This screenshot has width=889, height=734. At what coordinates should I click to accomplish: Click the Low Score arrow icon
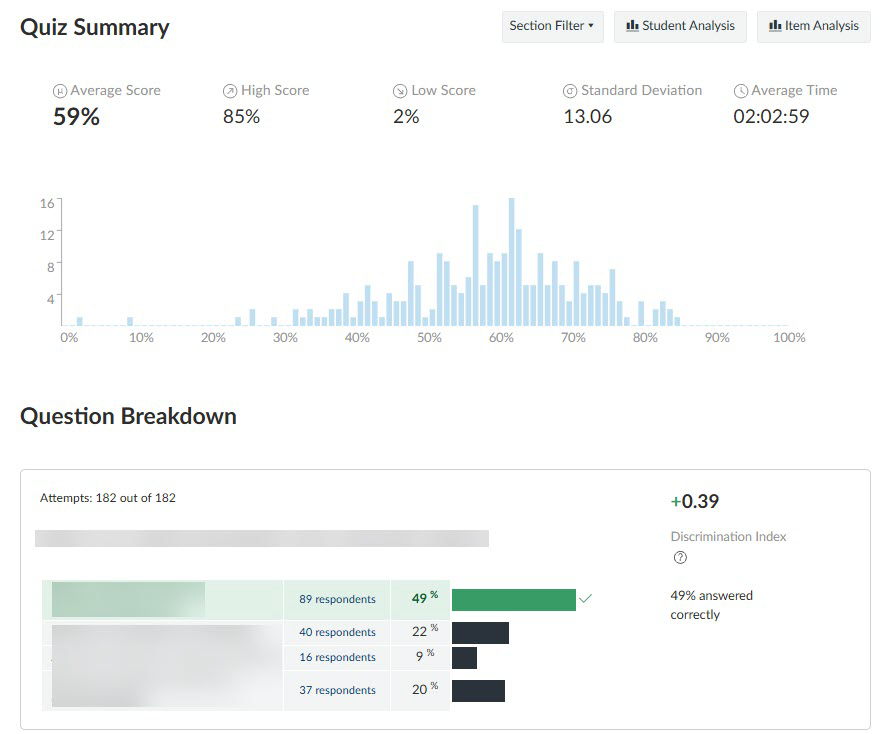pyautogui.click(x=400, y=91)
